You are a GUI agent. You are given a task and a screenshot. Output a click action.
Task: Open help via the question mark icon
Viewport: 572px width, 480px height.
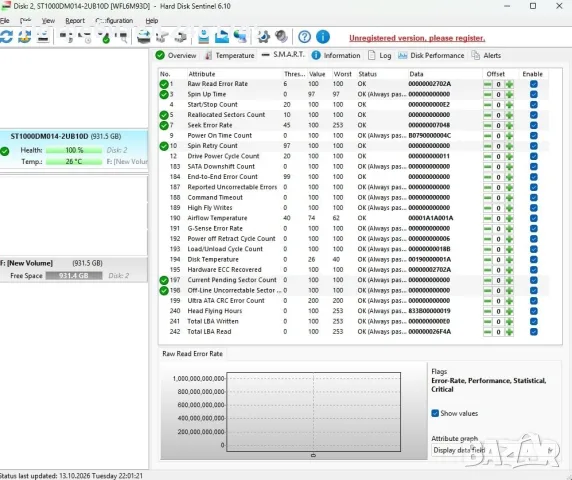(x=304, y=37)
